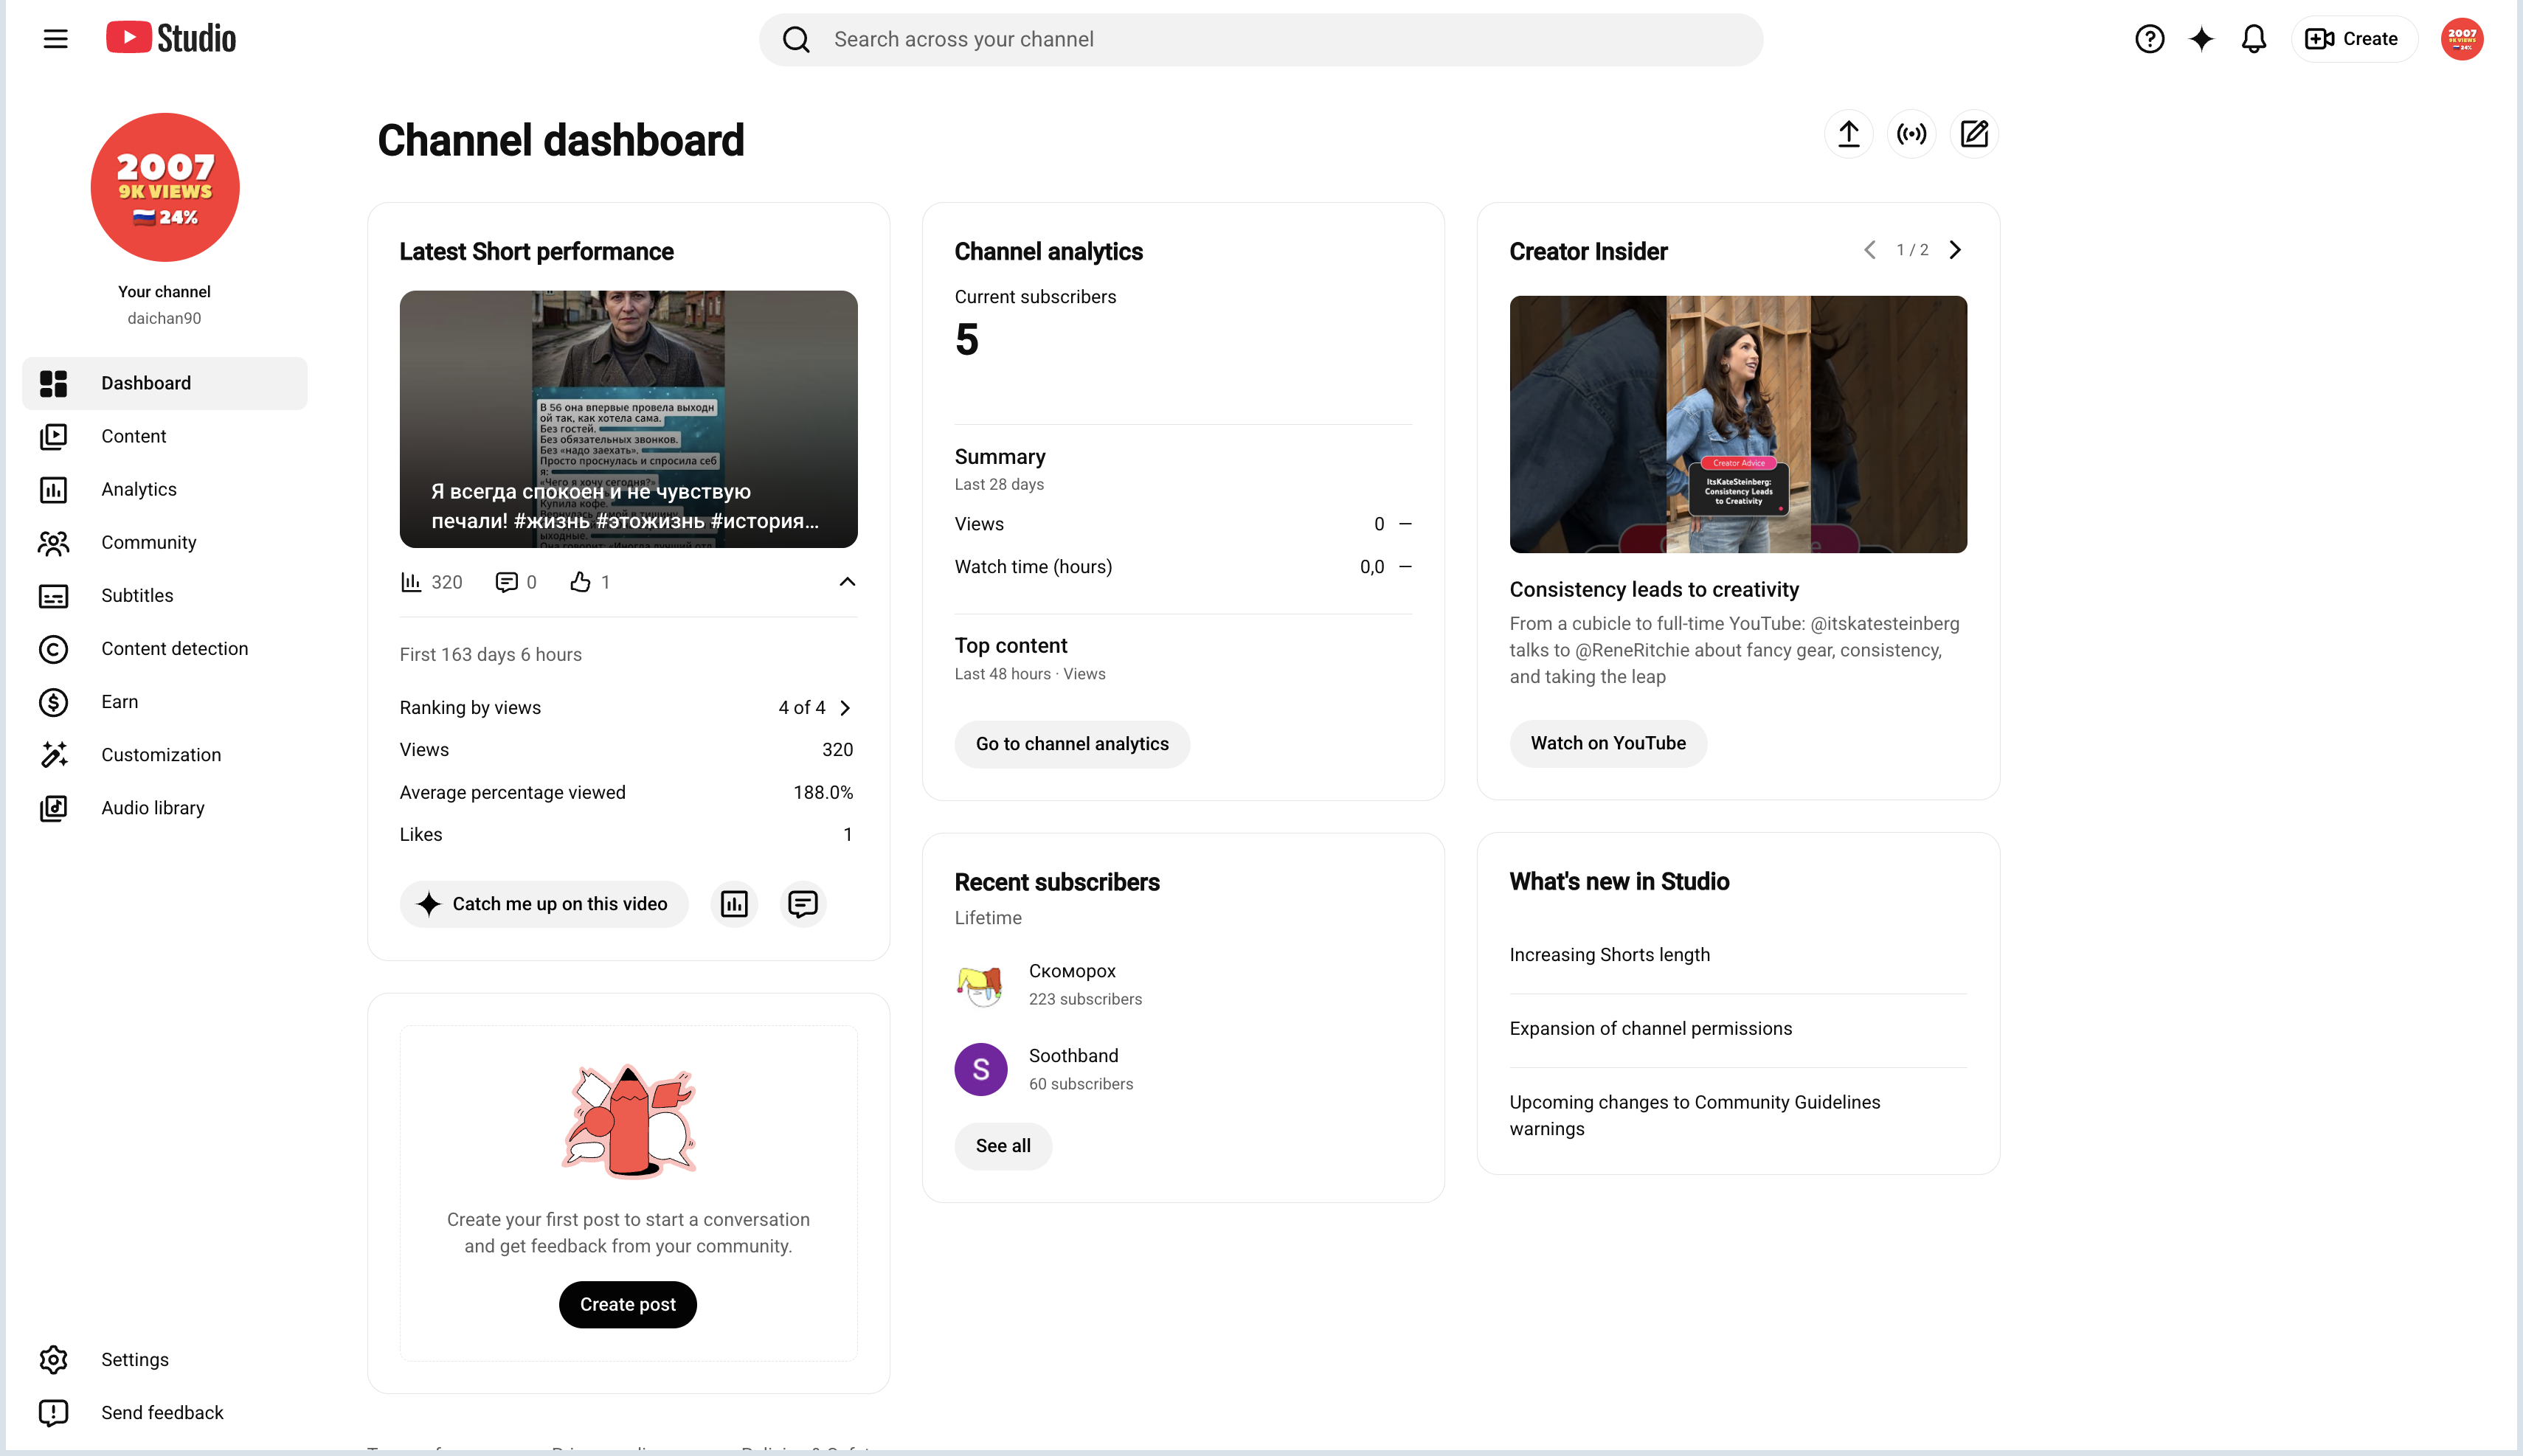This screenshot has height=1456, width=2523.
Task: Click the black Create post button
Action: (x=627, y=1304)
